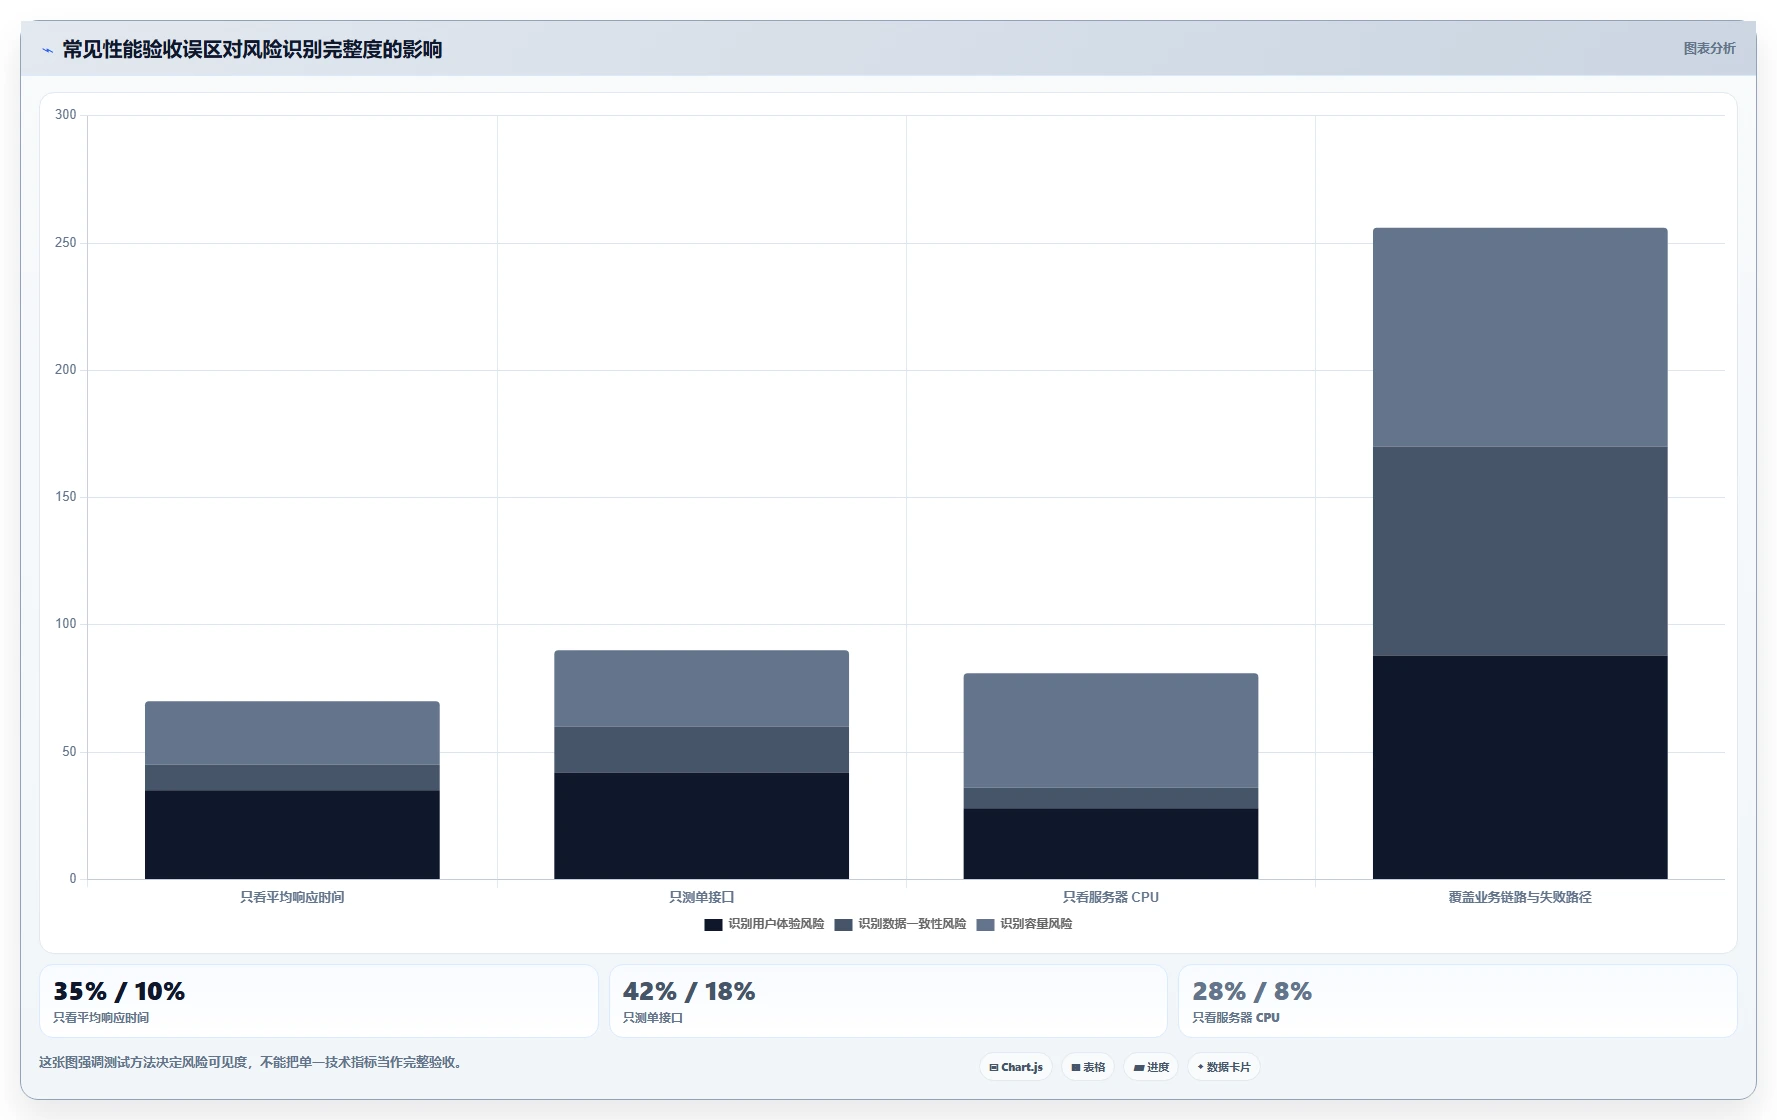Click the 200 y-axis tick value
The width and height of the screenshot is (1777, 1120).
pos(66,370)
